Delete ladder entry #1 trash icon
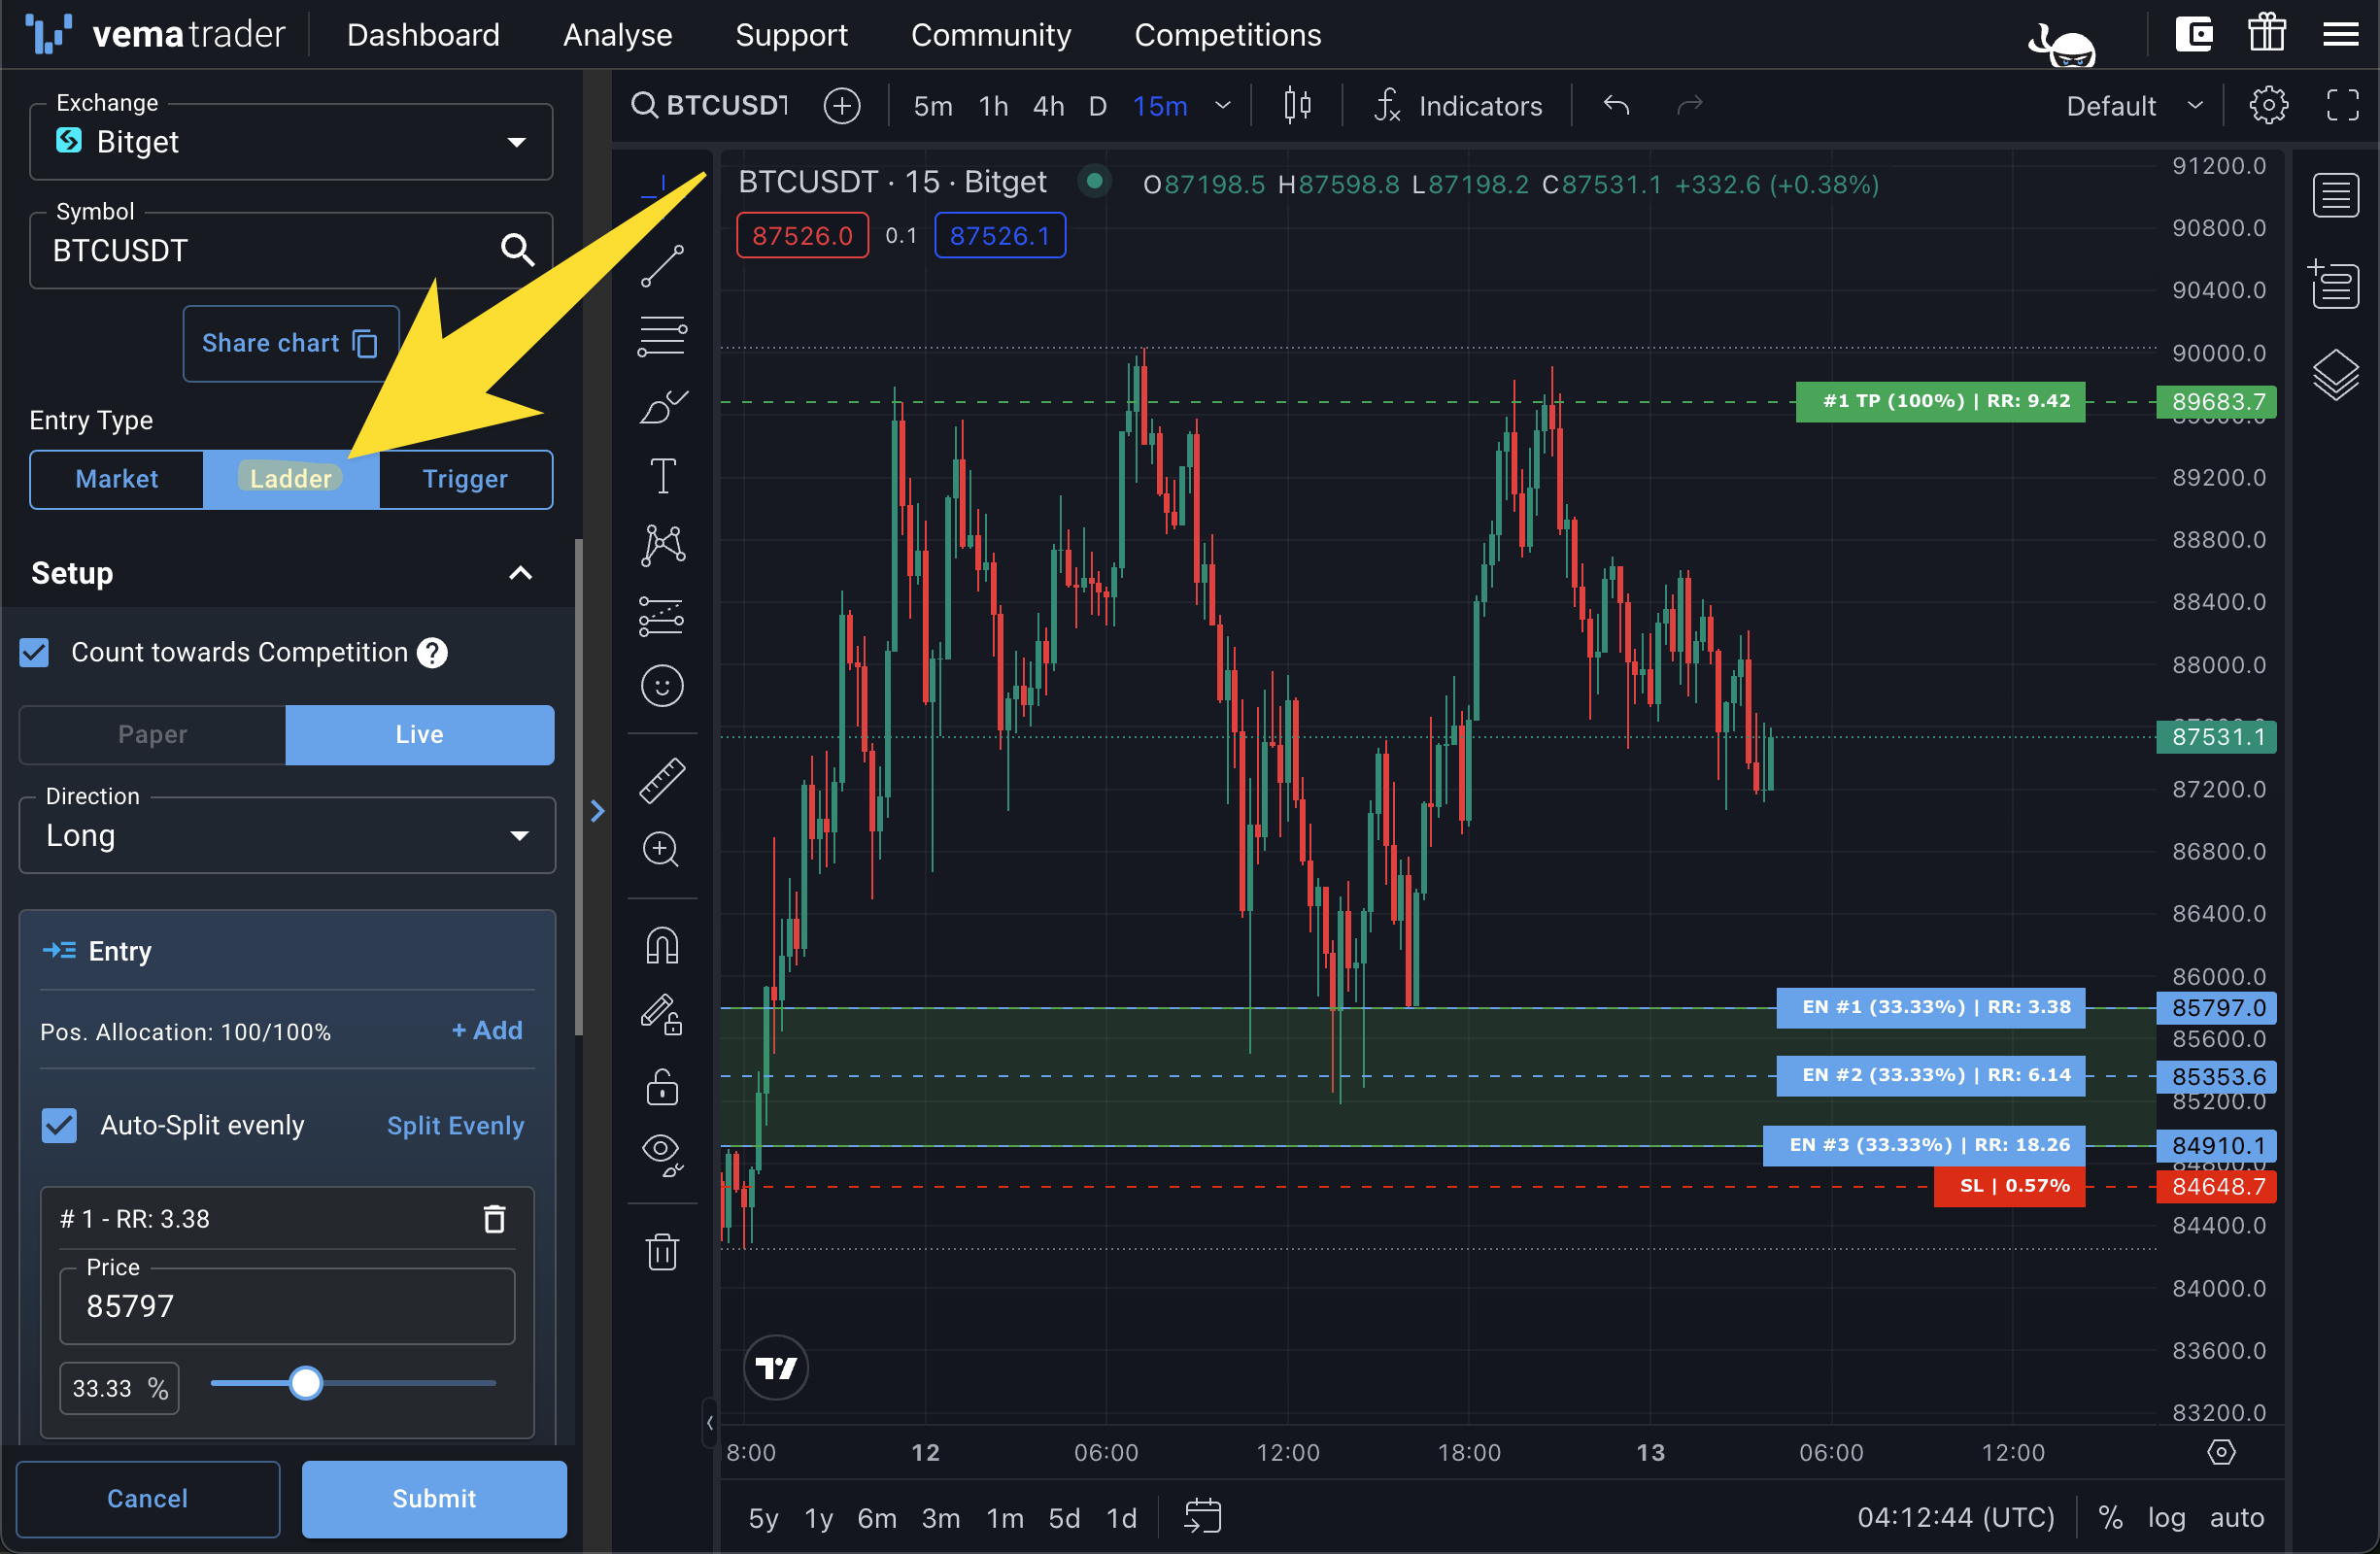 (494, 1218)
